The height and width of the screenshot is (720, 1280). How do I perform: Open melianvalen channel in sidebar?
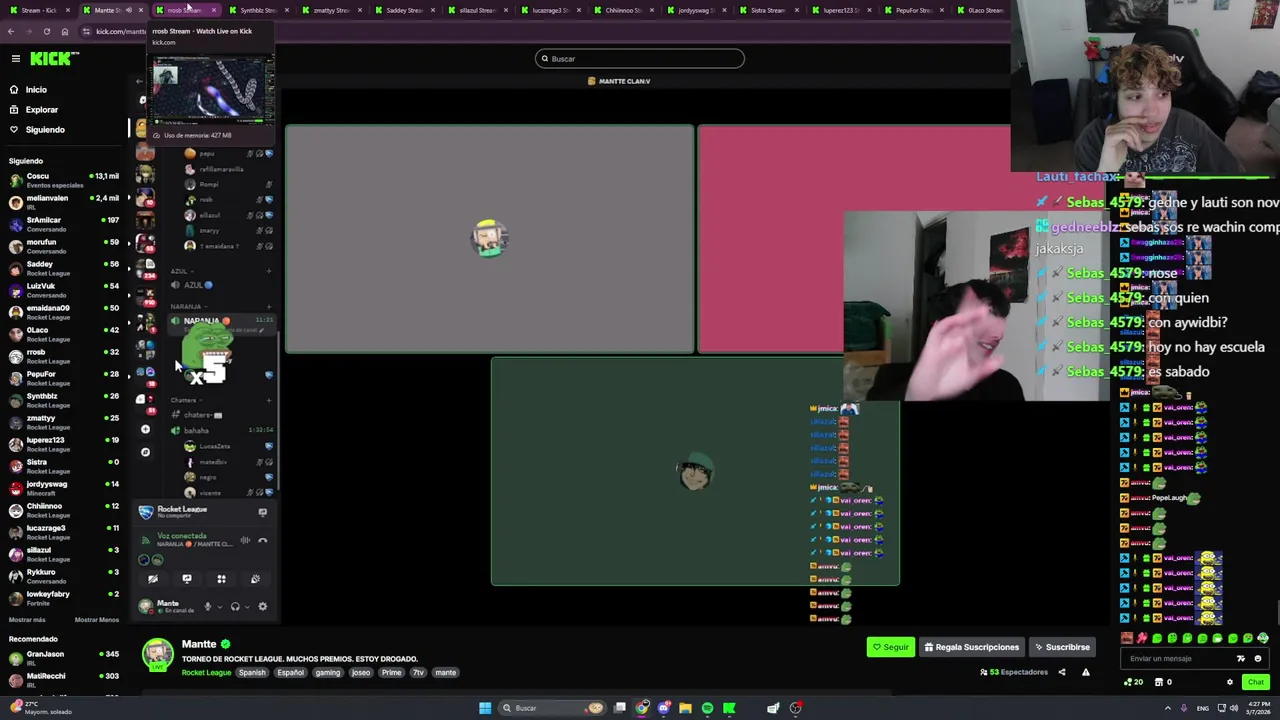pos(65,202)
